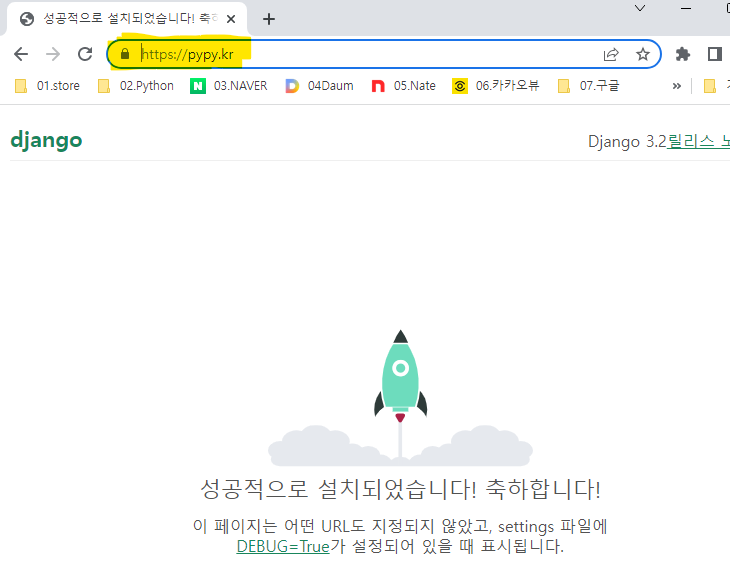The image size is (730, 571).
Task: Close the Django welcome tab
Action: tap(231, 19)
